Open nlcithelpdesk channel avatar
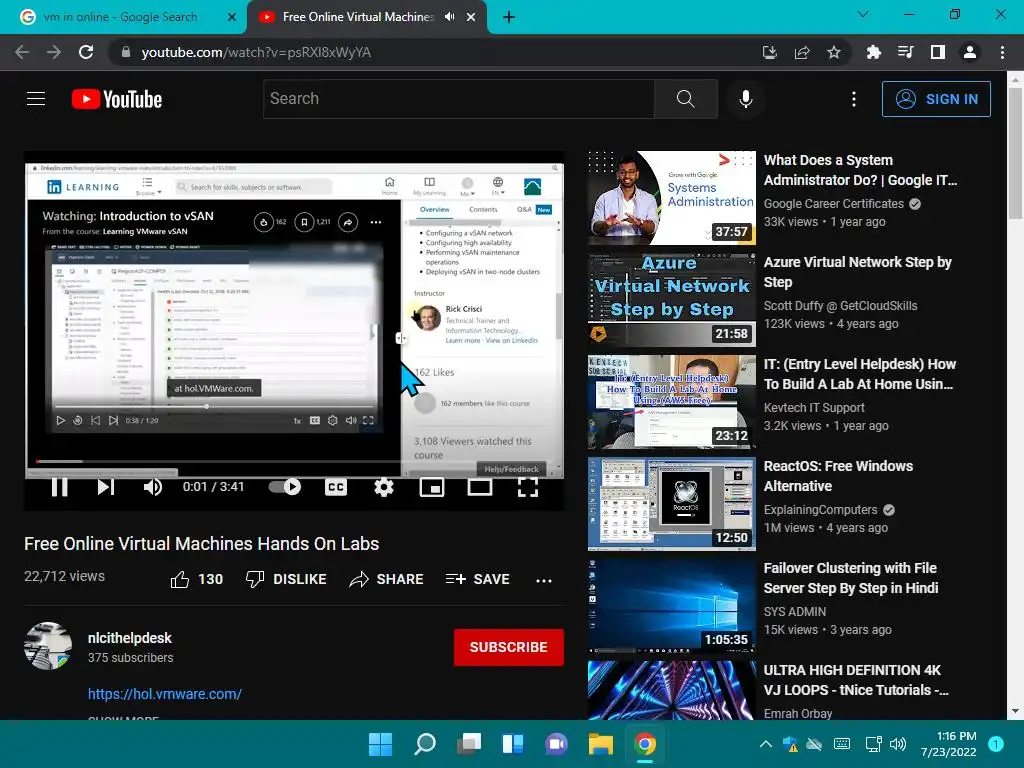The image size is (1024, 768). [48, 646]
